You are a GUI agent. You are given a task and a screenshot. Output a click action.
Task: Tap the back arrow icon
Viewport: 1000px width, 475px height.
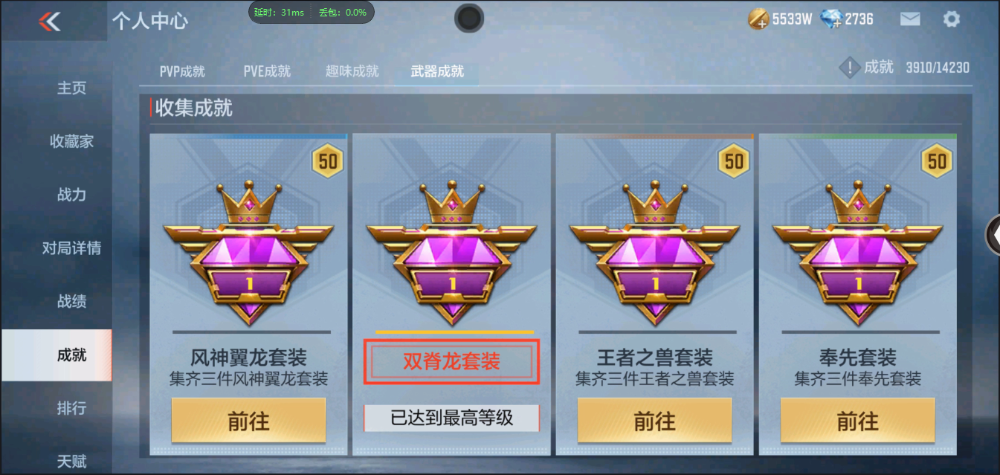tap(49, 21)
